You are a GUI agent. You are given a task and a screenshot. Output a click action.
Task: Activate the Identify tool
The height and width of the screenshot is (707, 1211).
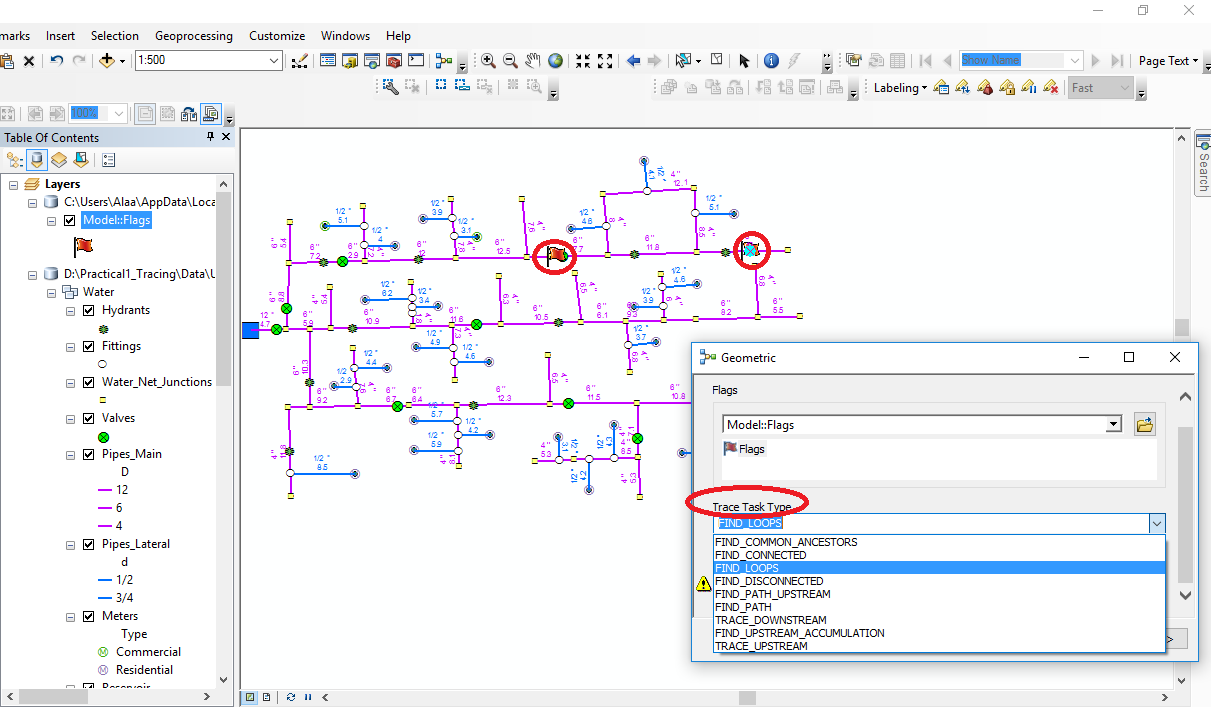click(x=771, y=61)
